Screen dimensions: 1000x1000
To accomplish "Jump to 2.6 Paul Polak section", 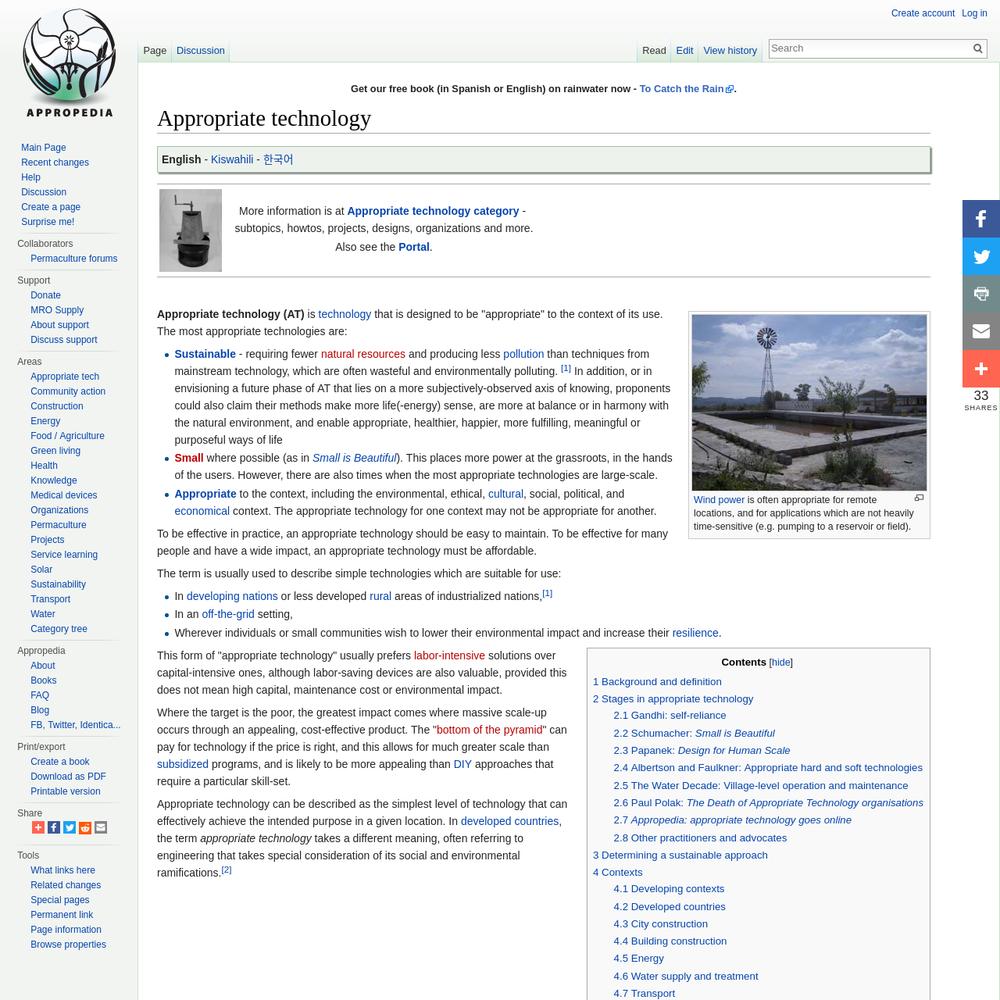I will pyautogui.click(x=768, y=803).
